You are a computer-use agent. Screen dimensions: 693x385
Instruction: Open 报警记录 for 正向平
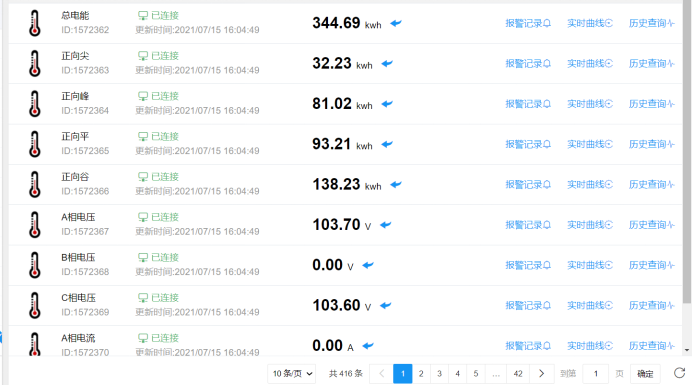[528, 144]
